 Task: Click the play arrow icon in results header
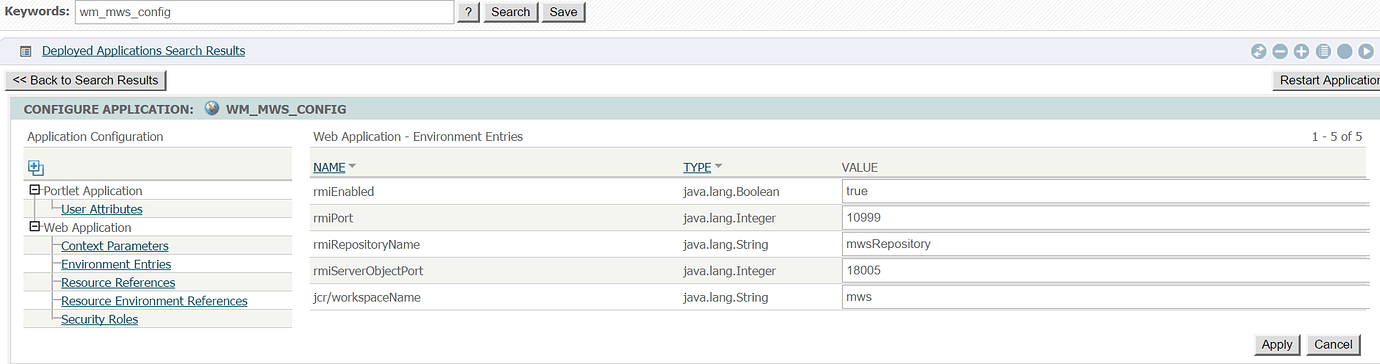point(1366,51)
